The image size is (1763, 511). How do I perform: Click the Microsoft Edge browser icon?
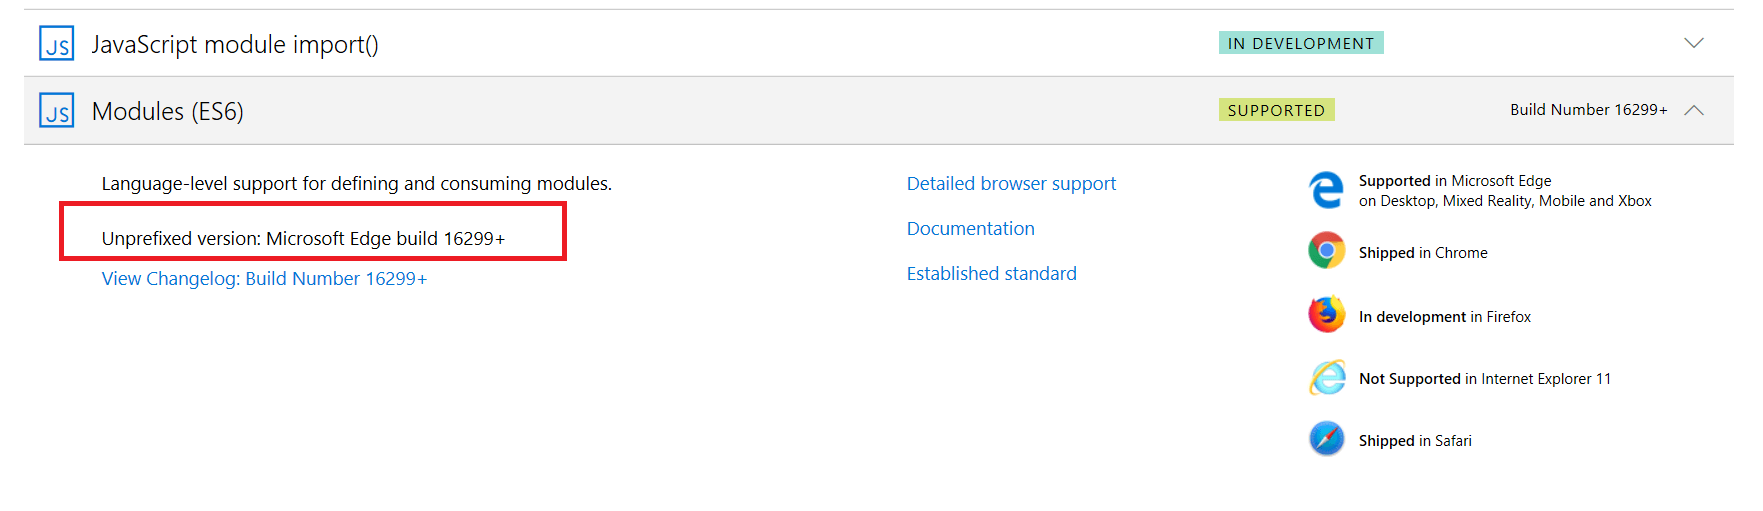[1327, 190]
